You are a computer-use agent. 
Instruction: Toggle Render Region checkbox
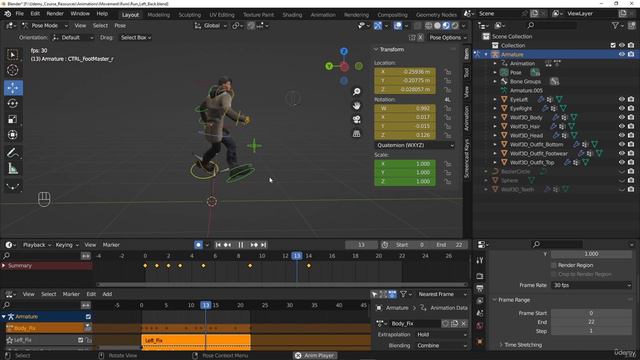click(554, 265)
